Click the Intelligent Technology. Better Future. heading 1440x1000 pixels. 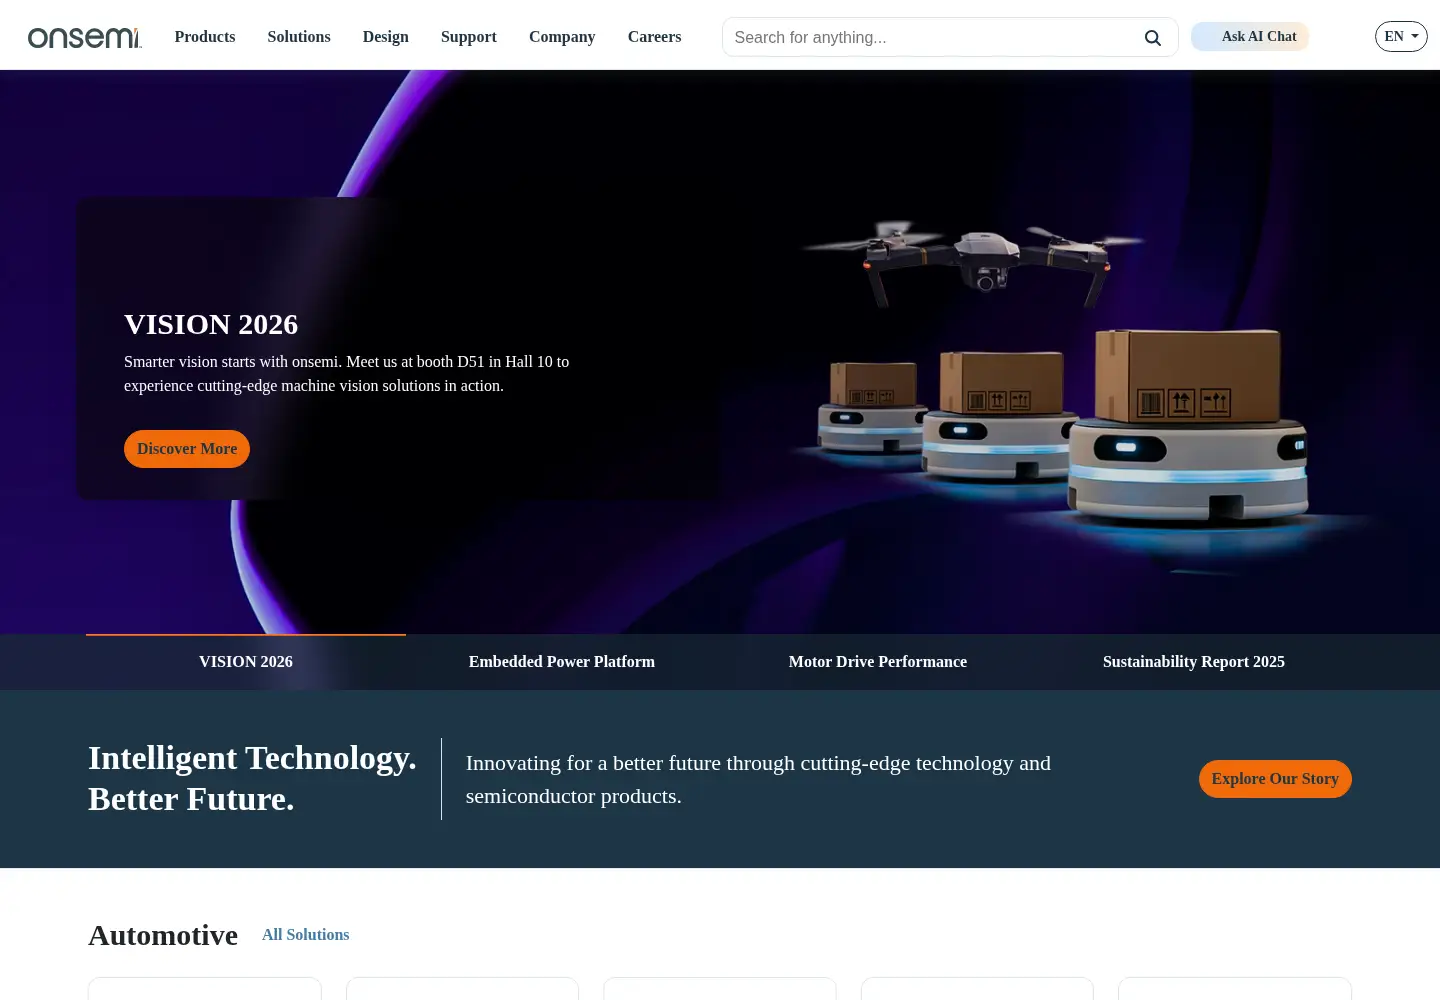point(252,779)
